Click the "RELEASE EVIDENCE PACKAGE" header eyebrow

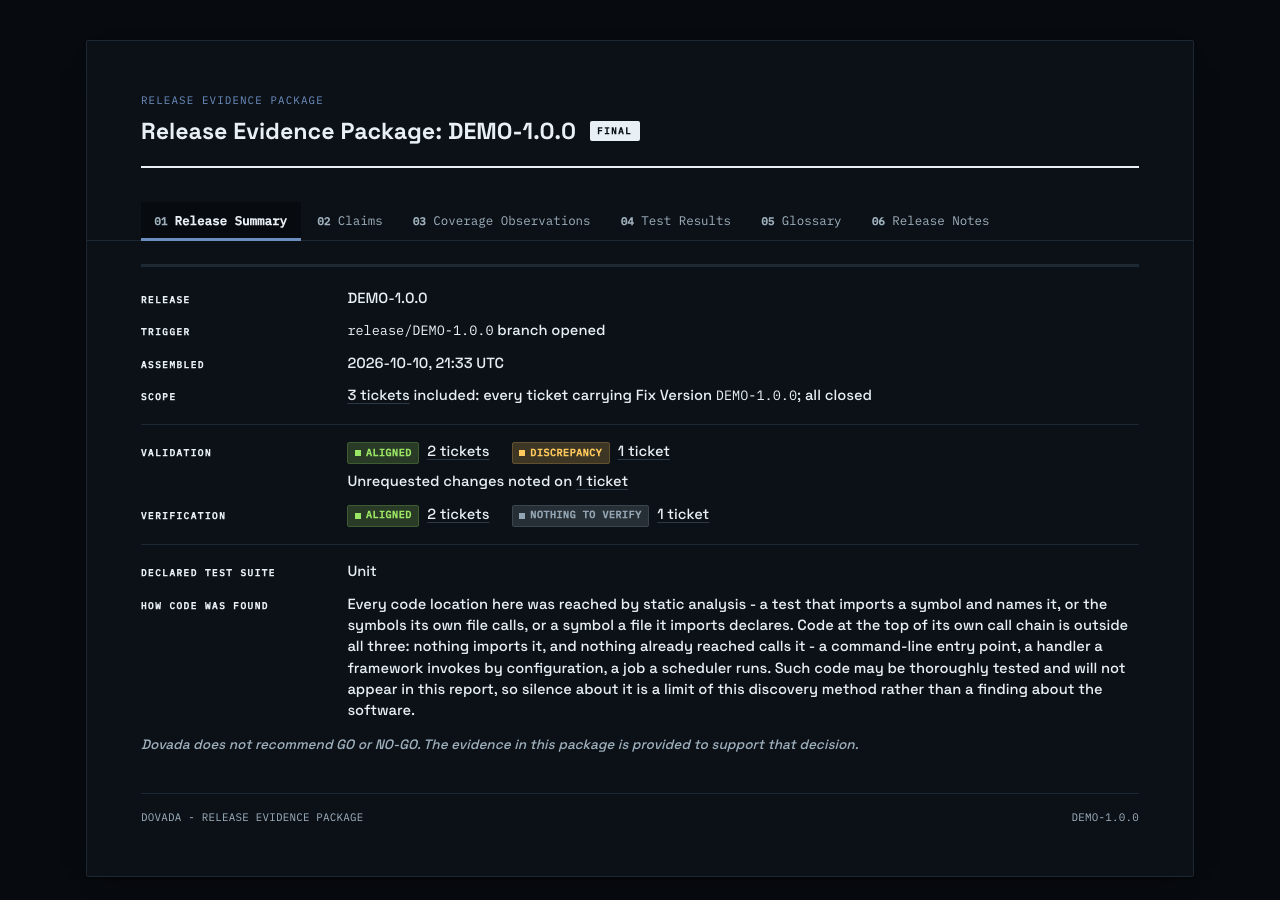pos(232,100)
